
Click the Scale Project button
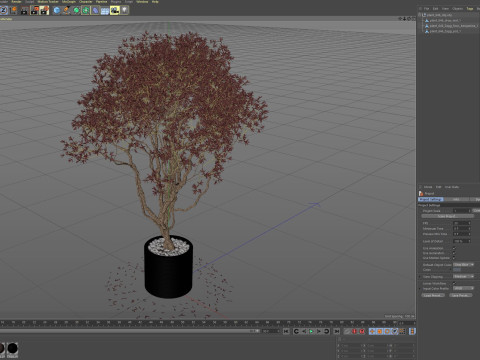pyautogui.click(x=447, y=216)
